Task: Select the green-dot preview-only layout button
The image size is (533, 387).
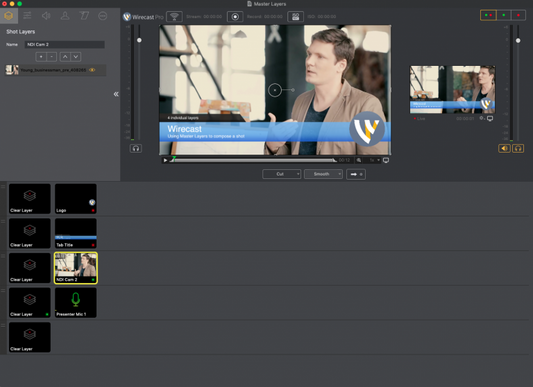Action: 504,15
